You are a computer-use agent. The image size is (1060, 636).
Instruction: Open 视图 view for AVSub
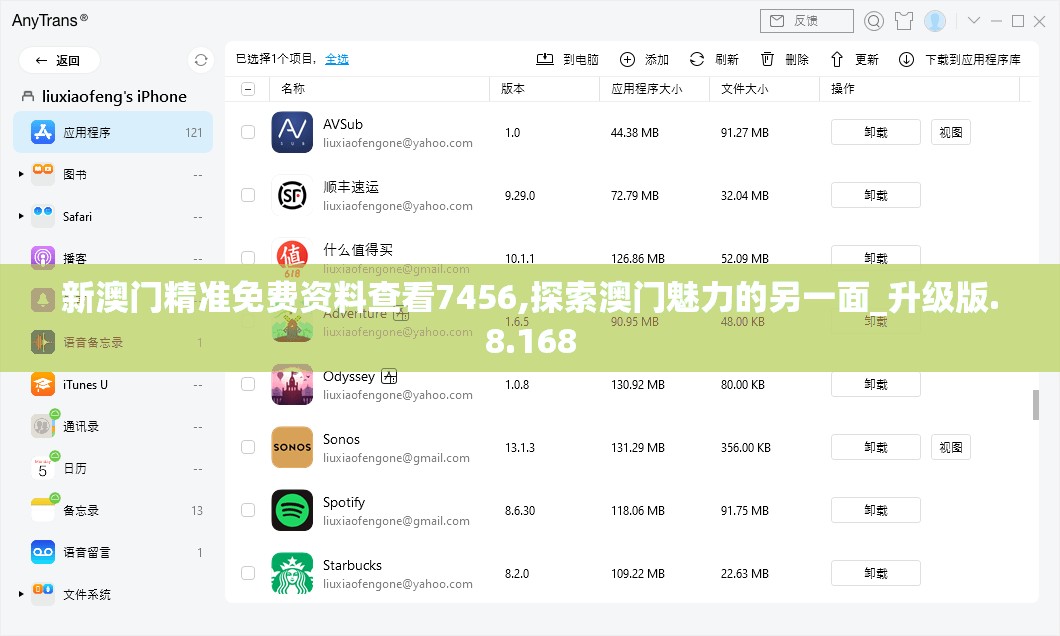click(x=950, y=132)
